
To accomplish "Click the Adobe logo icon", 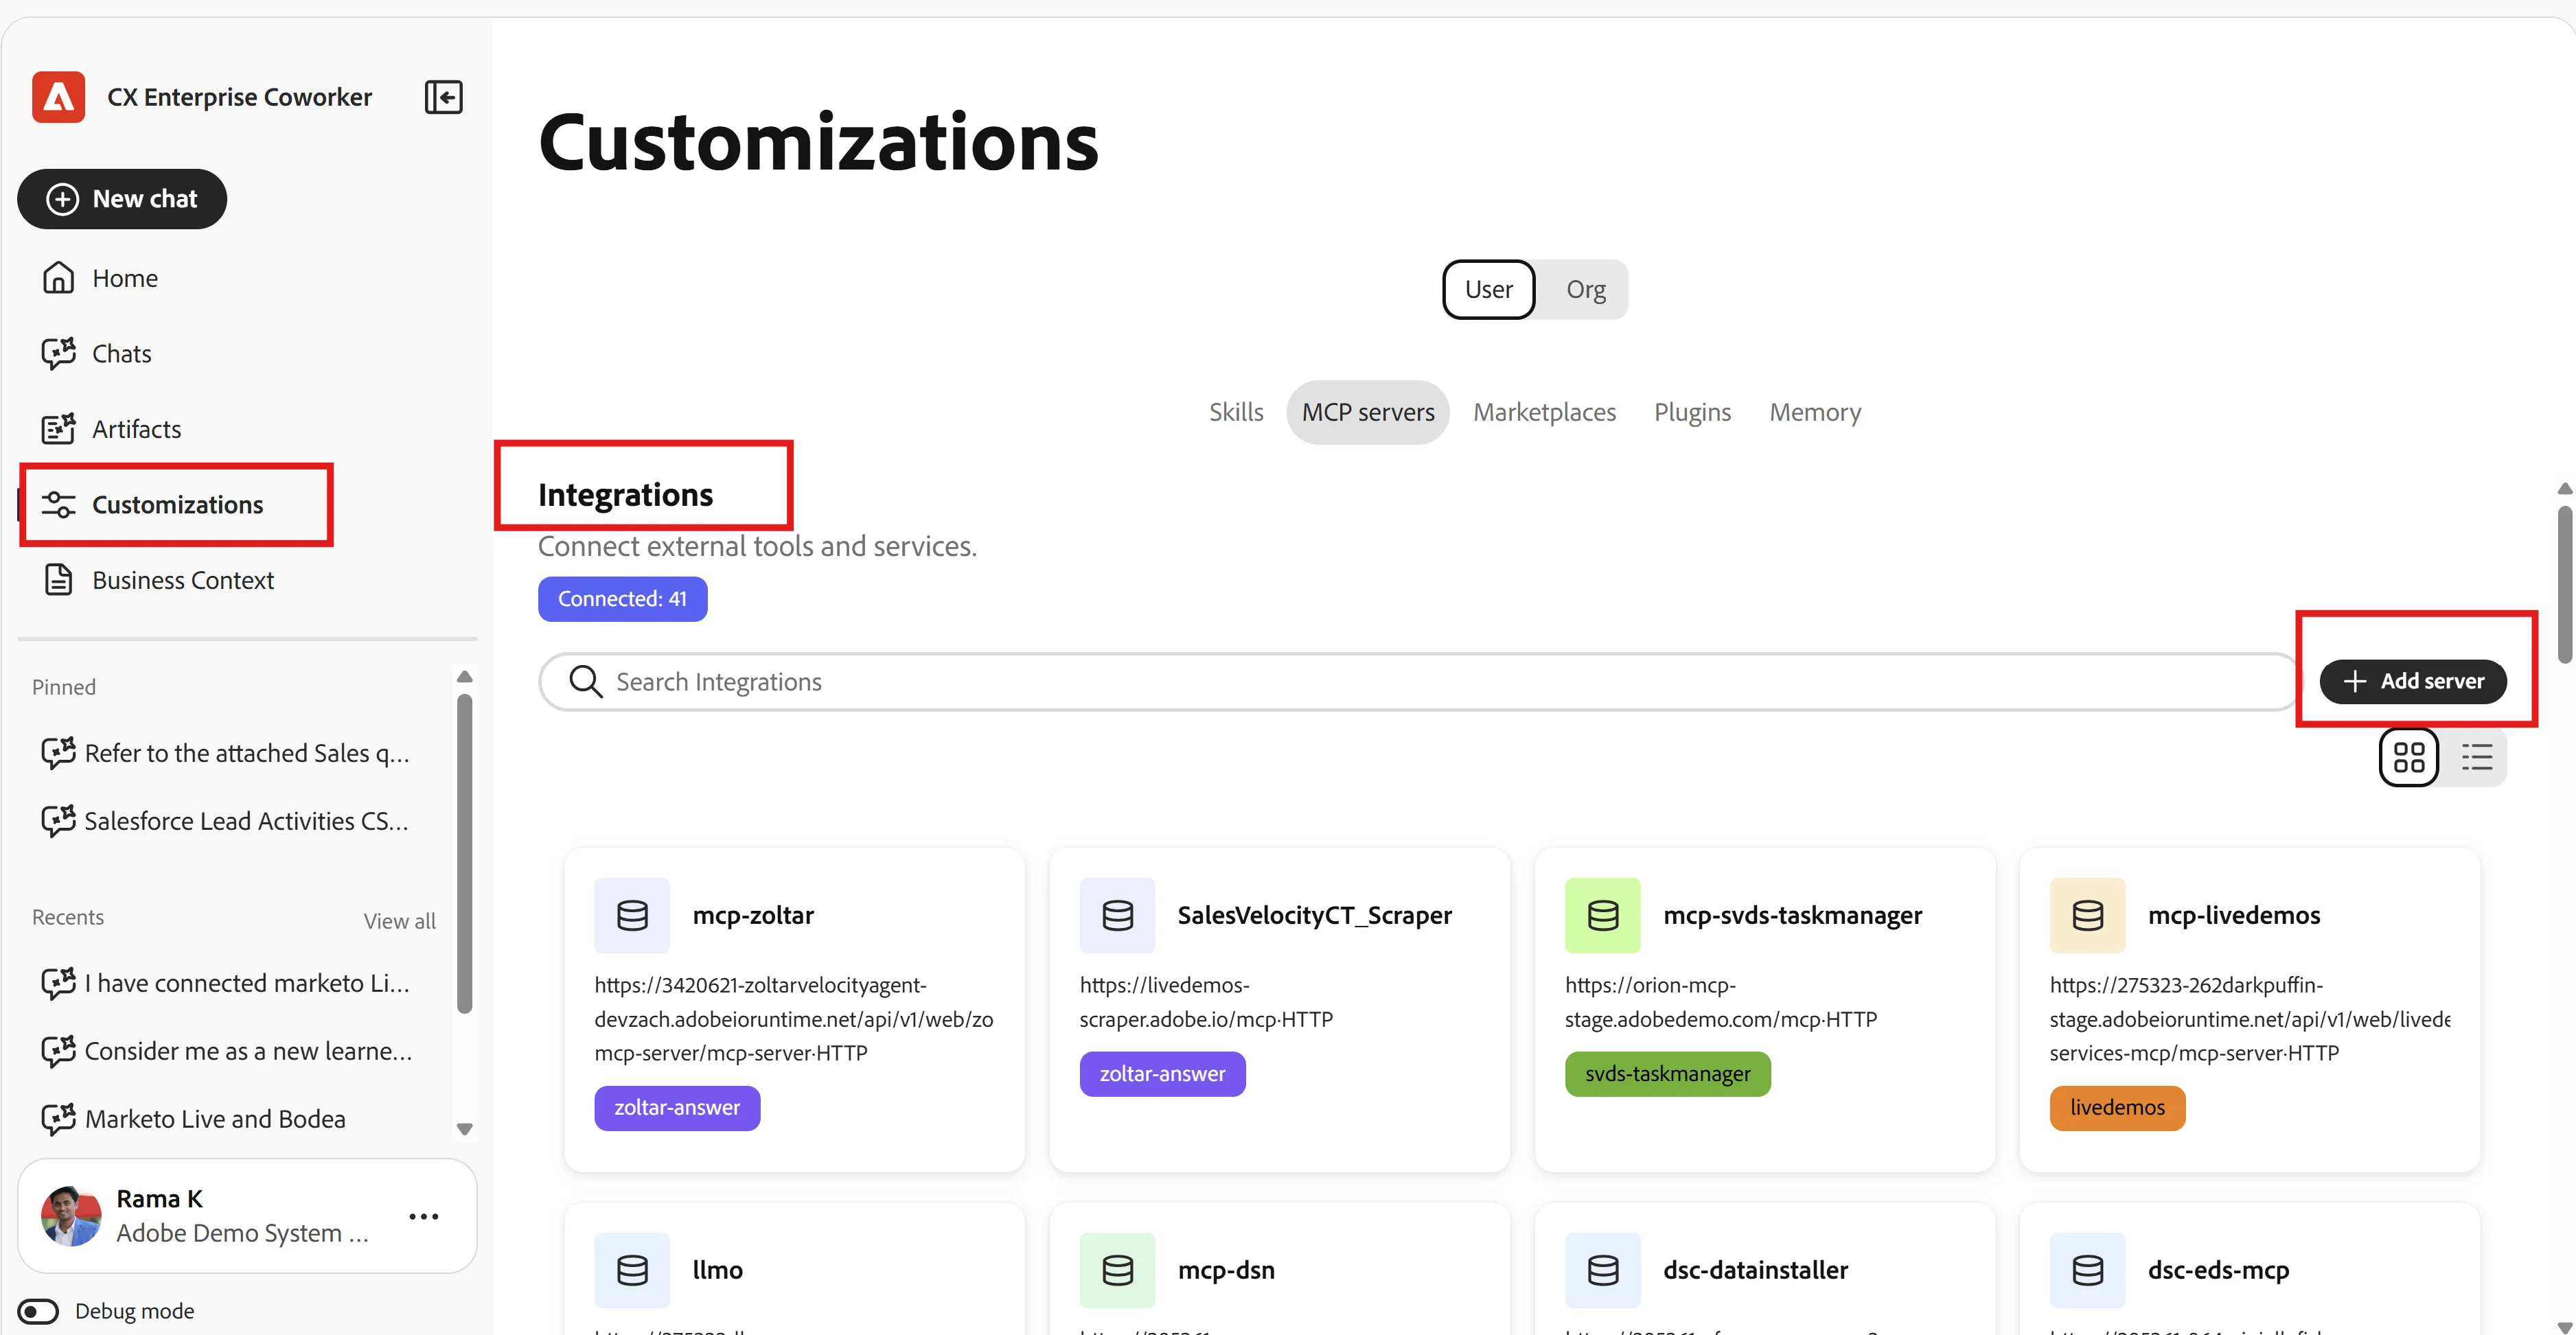I will pyautogui.click(x=58, y=97).
